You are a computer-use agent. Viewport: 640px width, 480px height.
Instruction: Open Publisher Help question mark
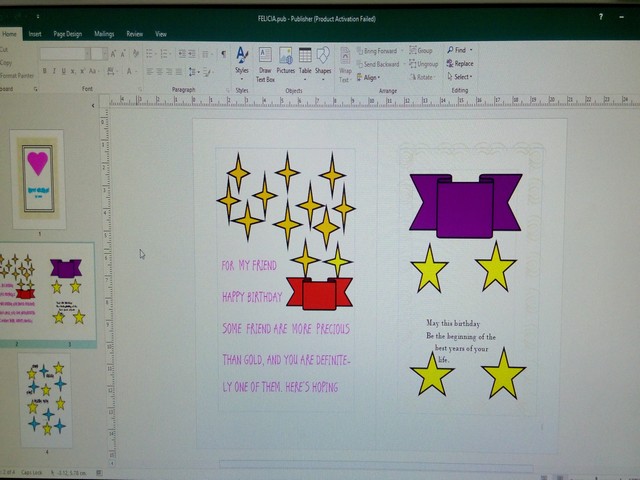tap(600, 17)
